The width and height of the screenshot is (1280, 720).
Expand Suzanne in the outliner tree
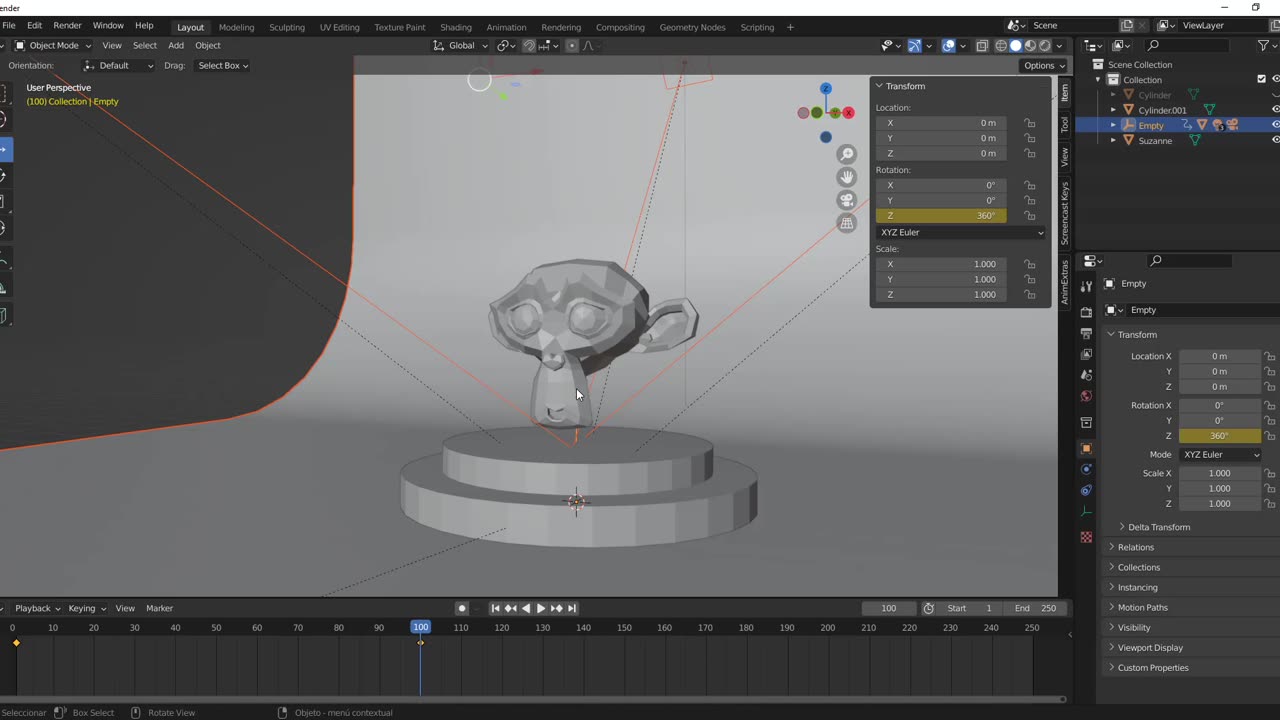point(1113,141)
